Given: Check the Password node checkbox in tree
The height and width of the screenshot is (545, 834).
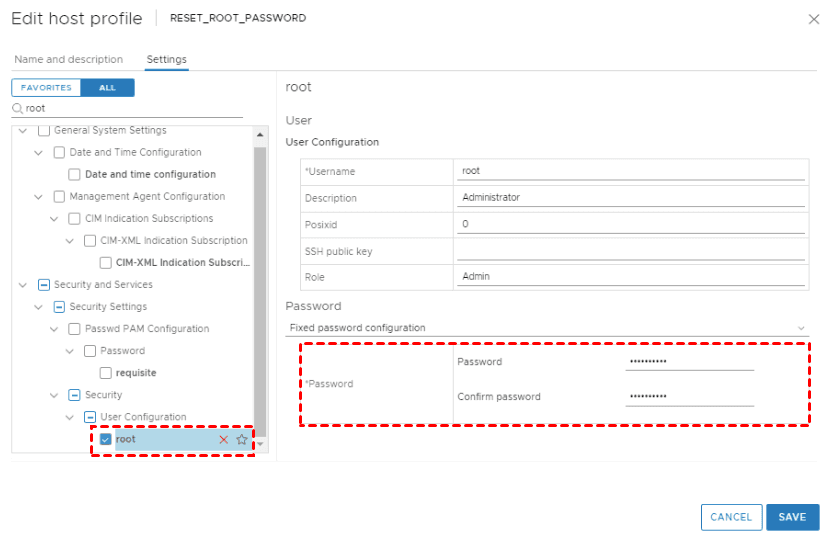Looking at the screenshot, I should tap(90, 351).
